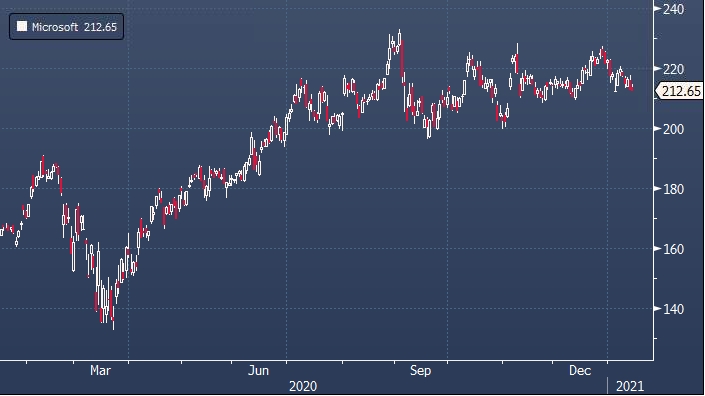This screenshot has height=396, width=705.
Task: Click the 160 price axis label
Action: coord(674,249)
